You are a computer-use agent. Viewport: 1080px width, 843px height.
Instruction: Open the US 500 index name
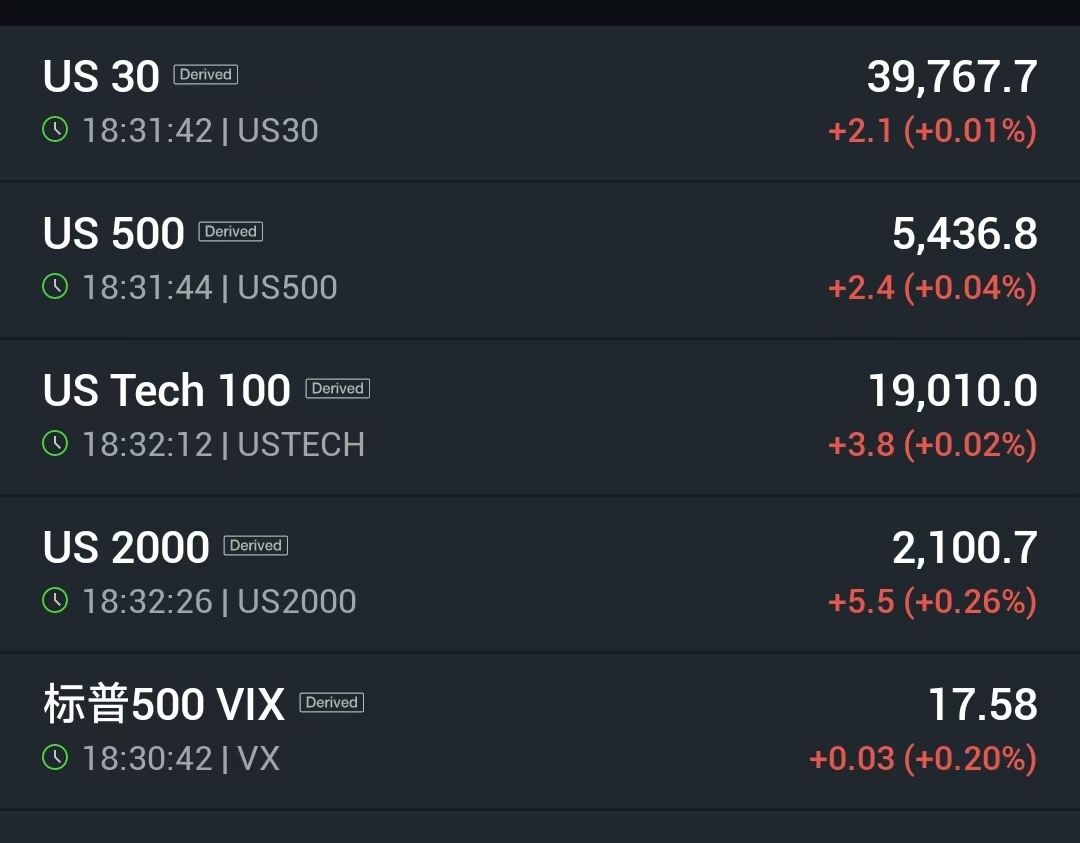[114, 234]
